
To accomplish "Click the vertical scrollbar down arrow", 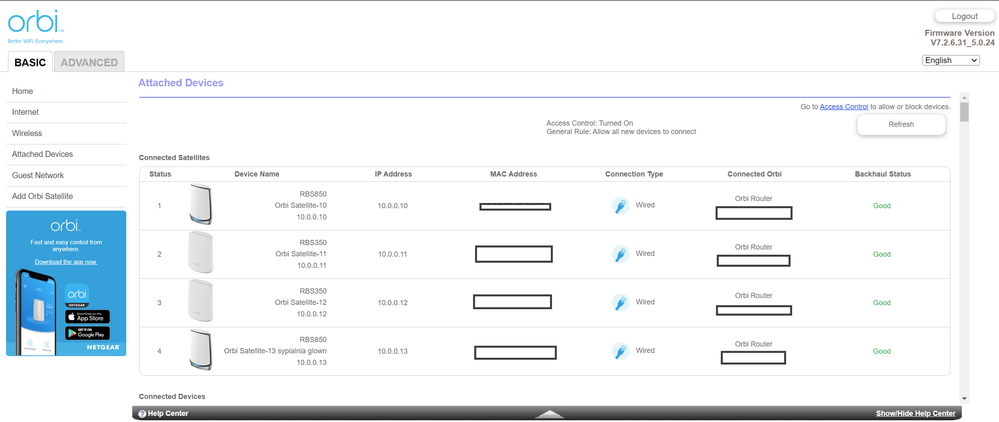I will tap(964, 398).
